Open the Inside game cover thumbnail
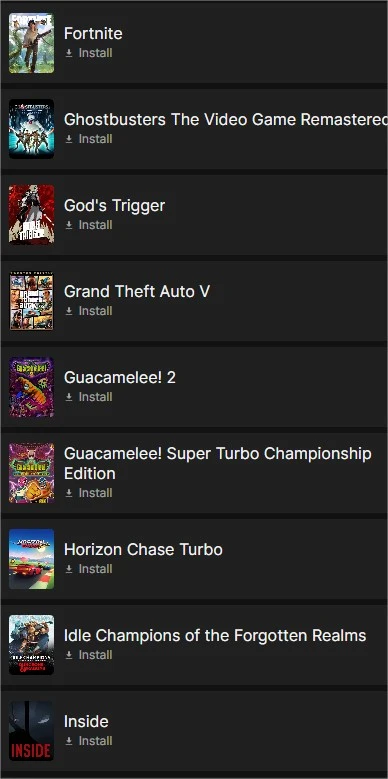 [x=31, y=731]
